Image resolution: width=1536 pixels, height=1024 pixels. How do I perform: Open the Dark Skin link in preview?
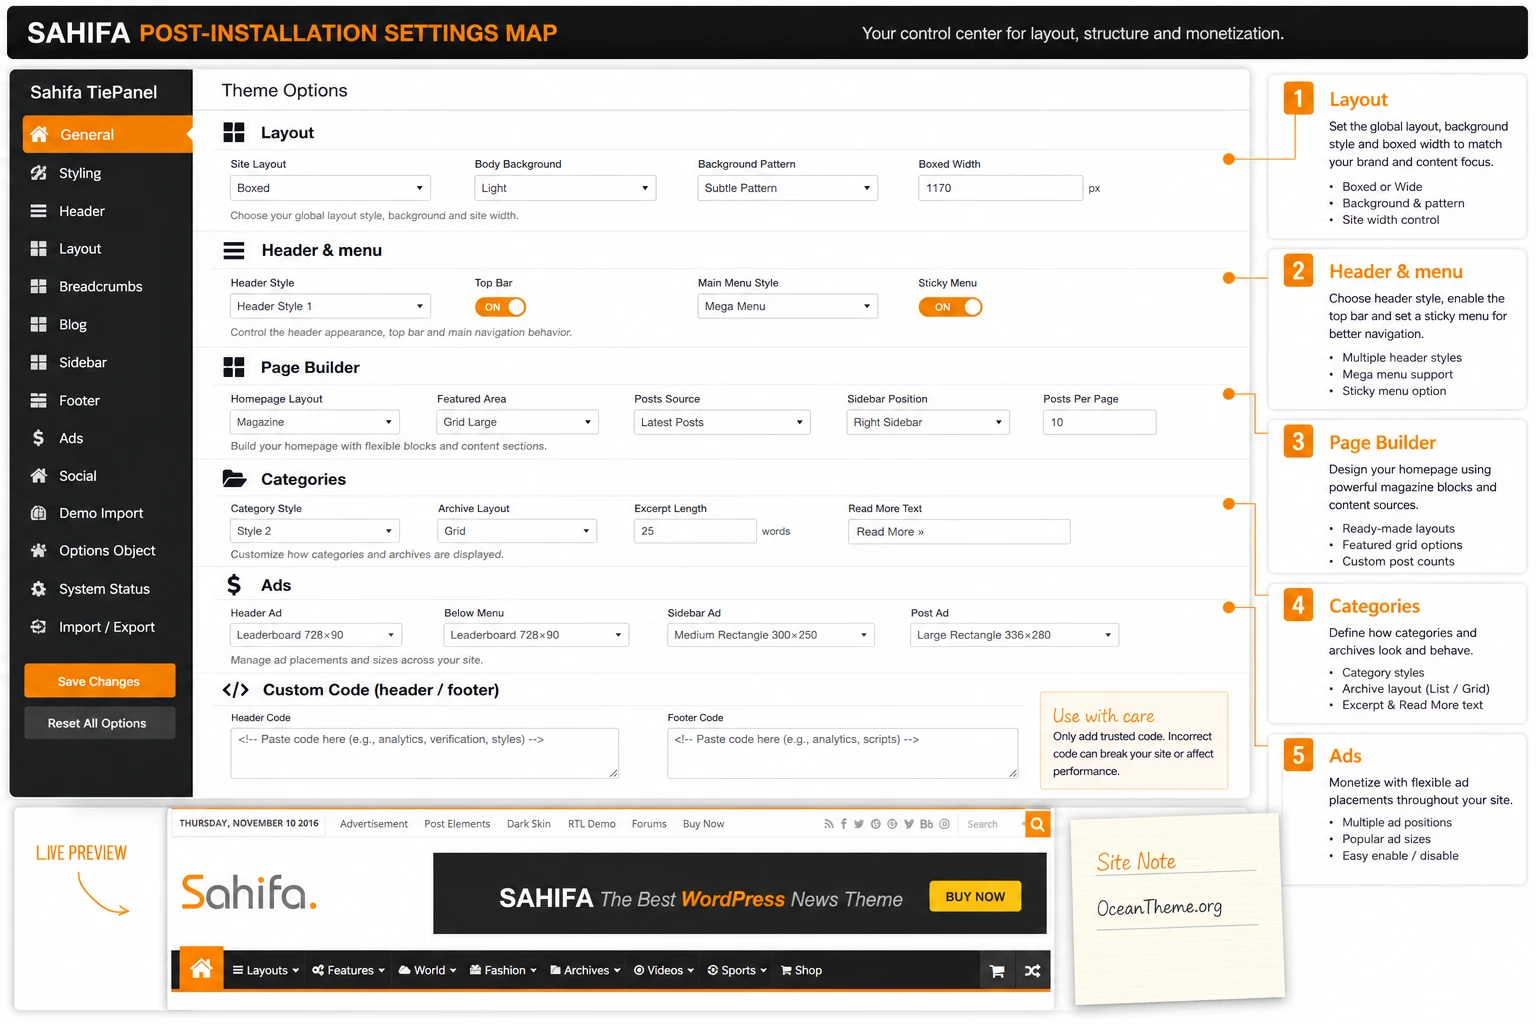(x=528, y=824)
